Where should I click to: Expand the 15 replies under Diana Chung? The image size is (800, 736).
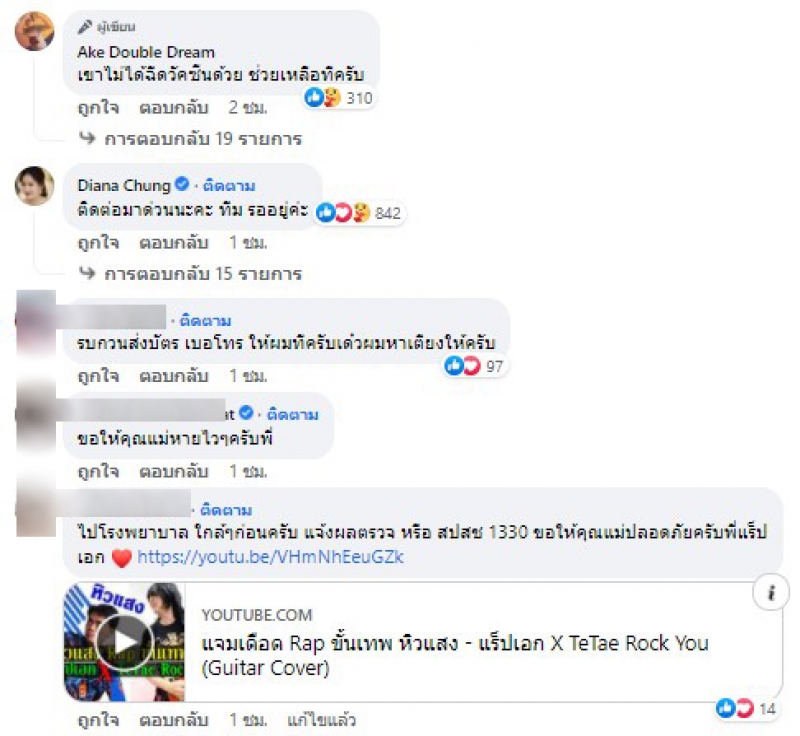coord(190,274)
